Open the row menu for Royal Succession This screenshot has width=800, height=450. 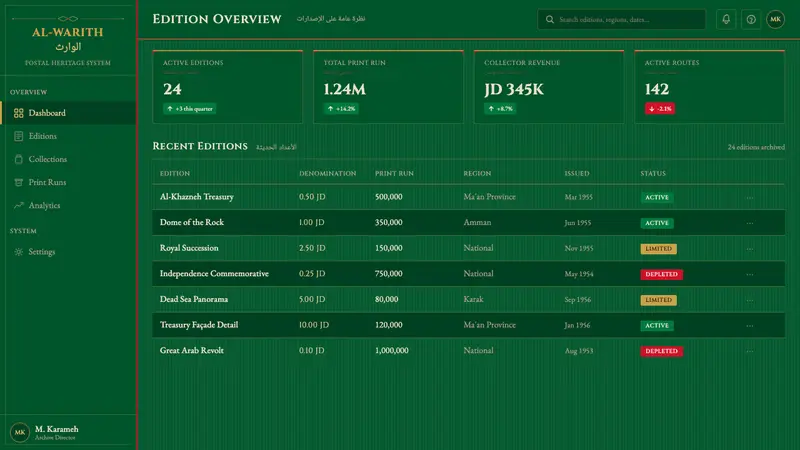tap(749, 248)
